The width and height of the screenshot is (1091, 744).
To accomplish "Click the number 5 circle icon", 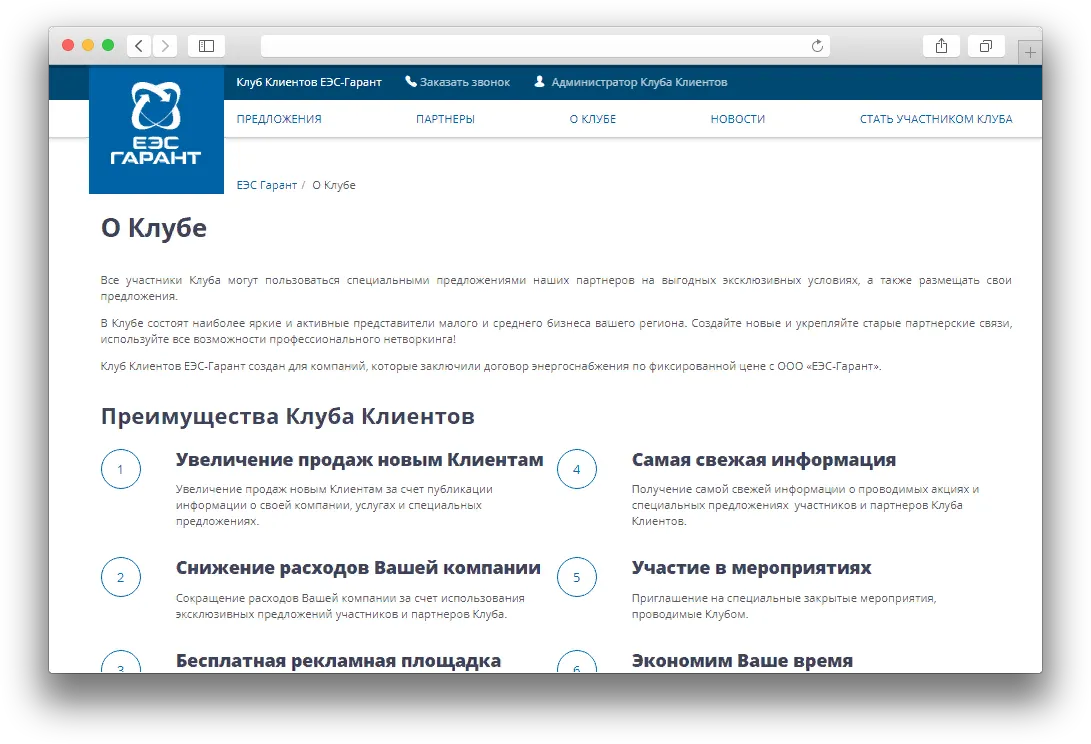I will (577, 577).
